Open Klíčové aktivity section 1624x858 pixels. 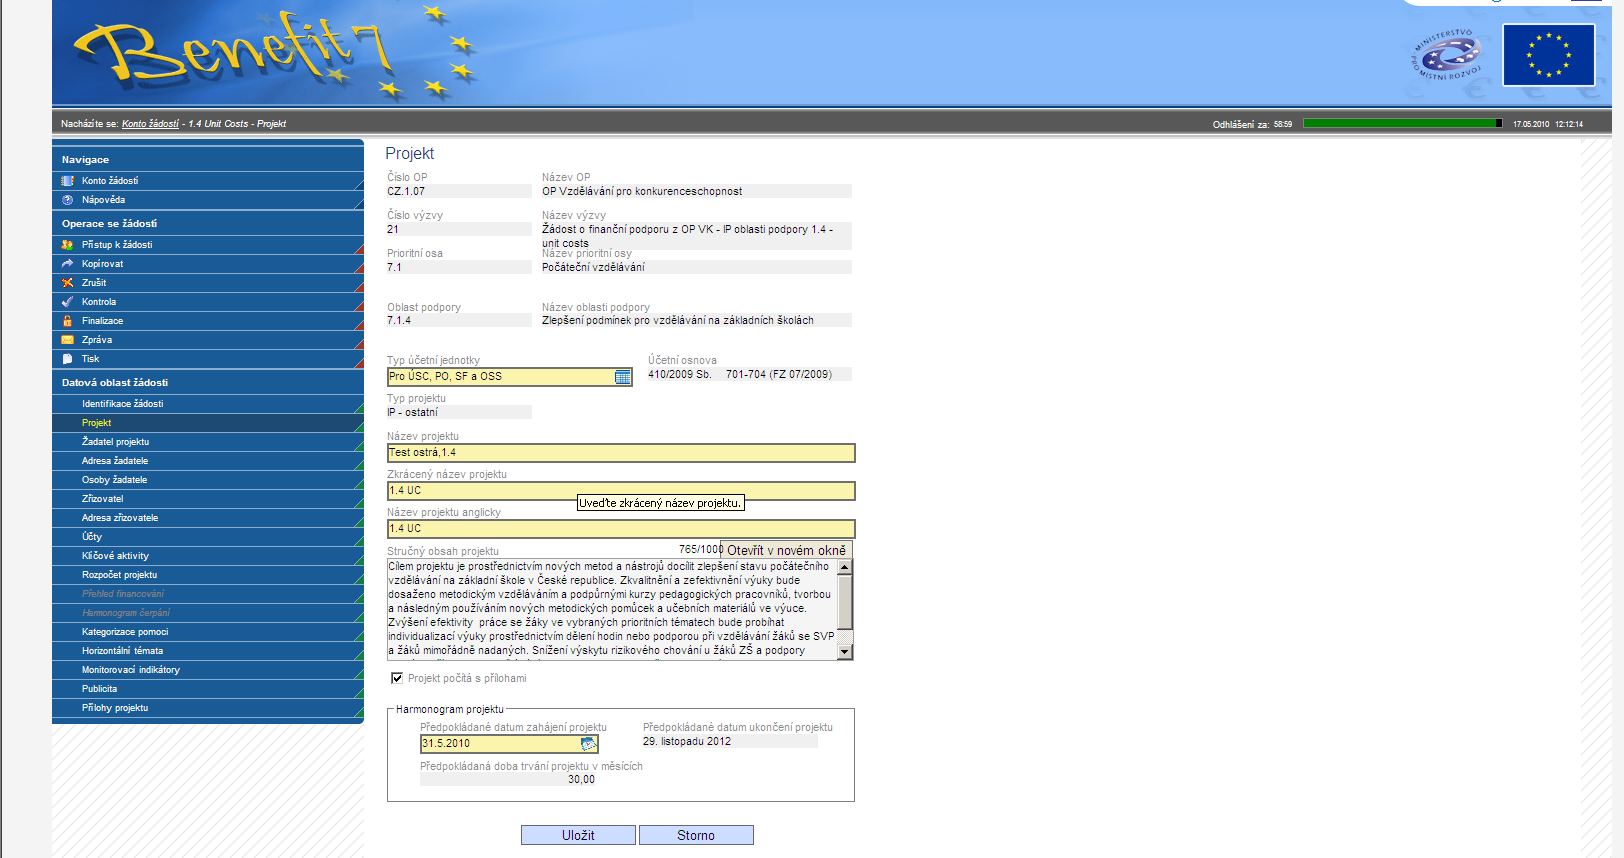(x=208, y=556)
